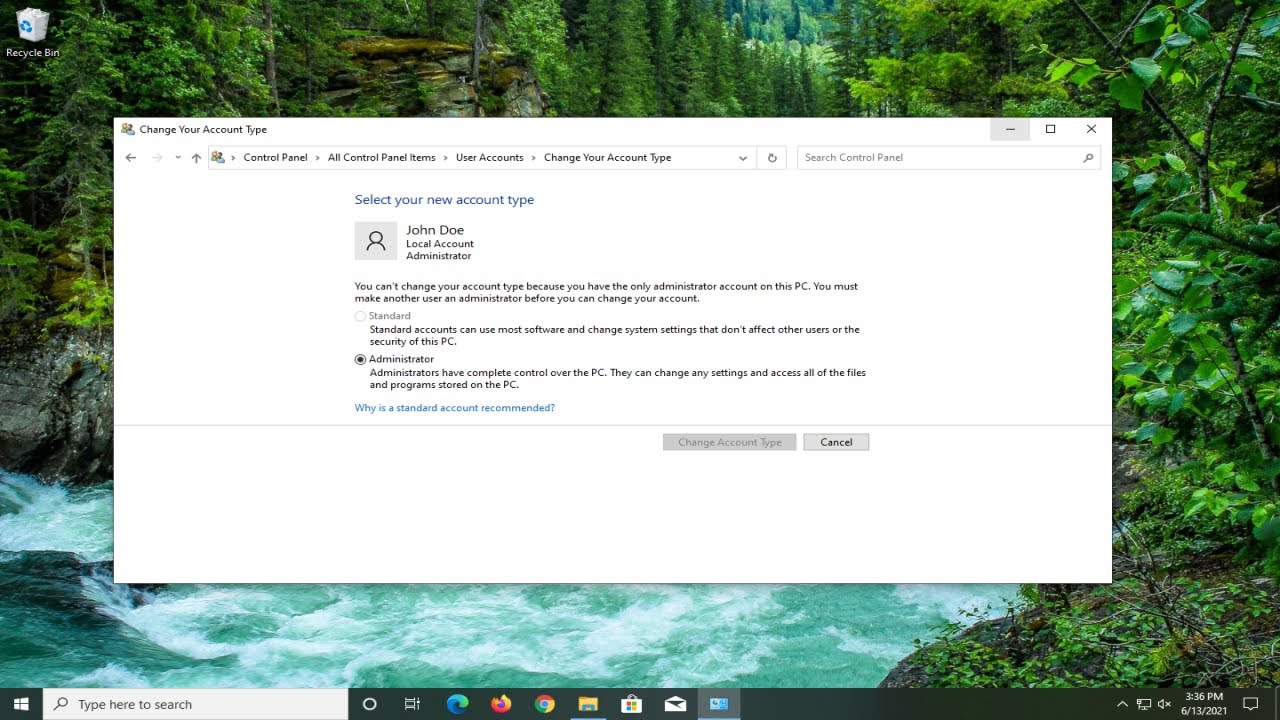Click the User Accounts icon in address bar
The width and height of the screenshot is (1280, 720).
tap(218, 157)
